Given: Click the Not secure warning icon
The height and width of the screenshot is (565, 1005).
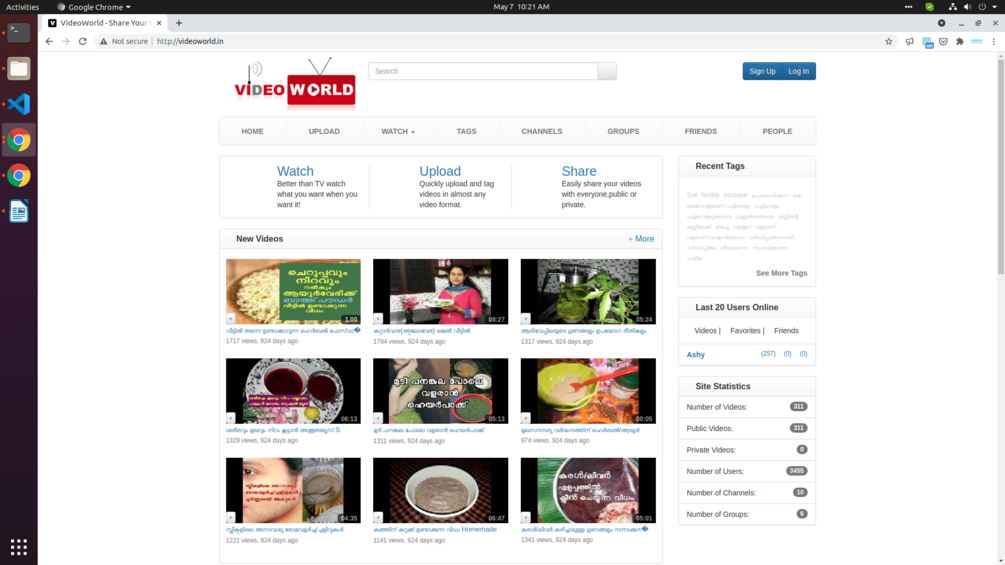Looking at the screenshot, I should 103,41.
